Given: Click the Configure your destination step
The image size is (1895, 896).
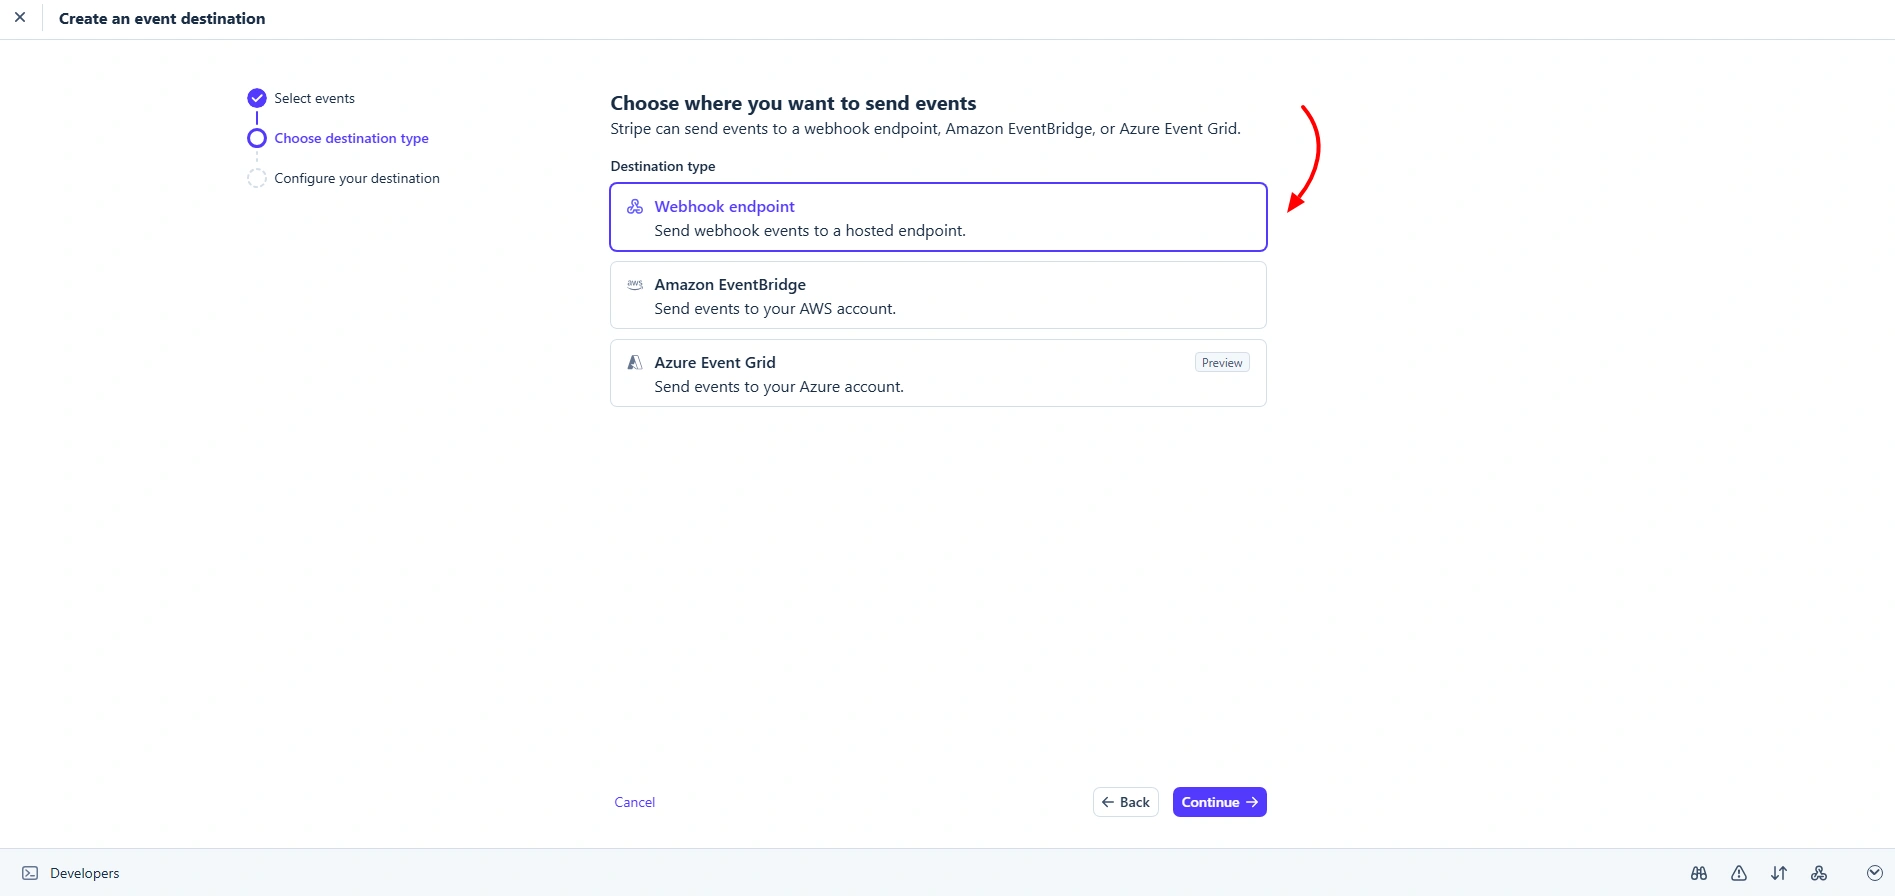Looking at the screenshot, I should pos(357,178).
